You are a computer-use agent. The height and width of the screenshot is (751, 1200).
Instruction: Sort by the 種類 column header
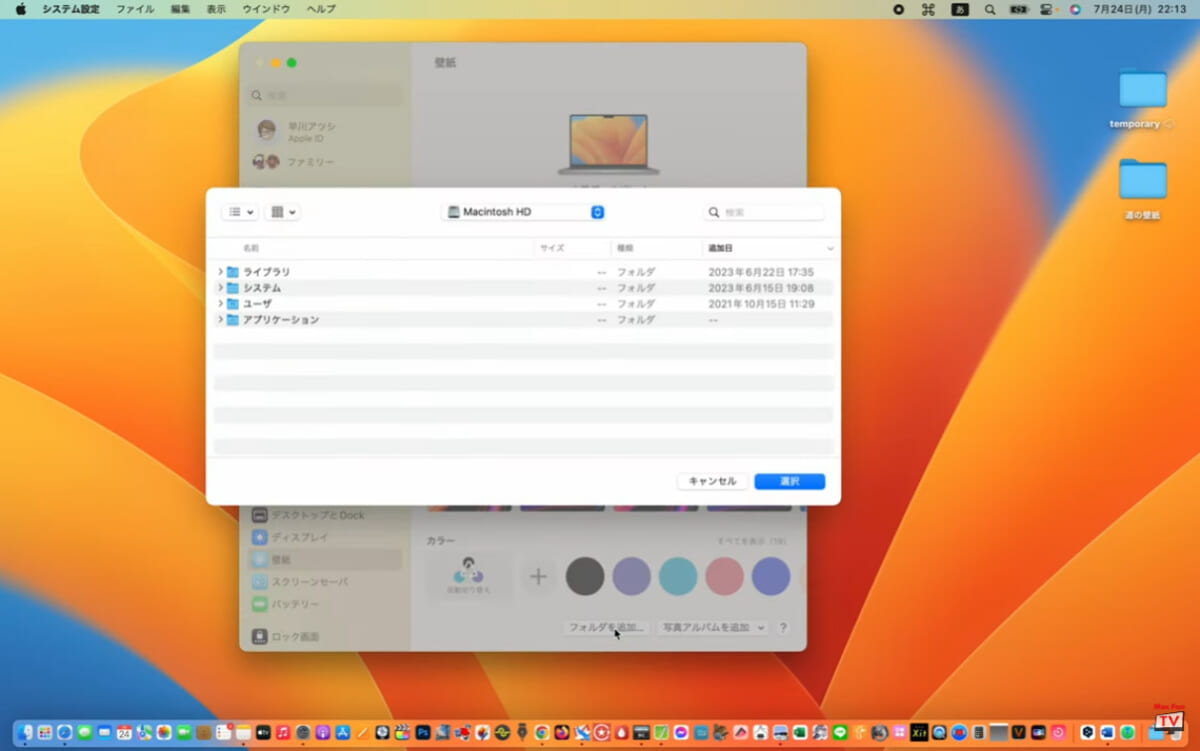tap(625, 248)
